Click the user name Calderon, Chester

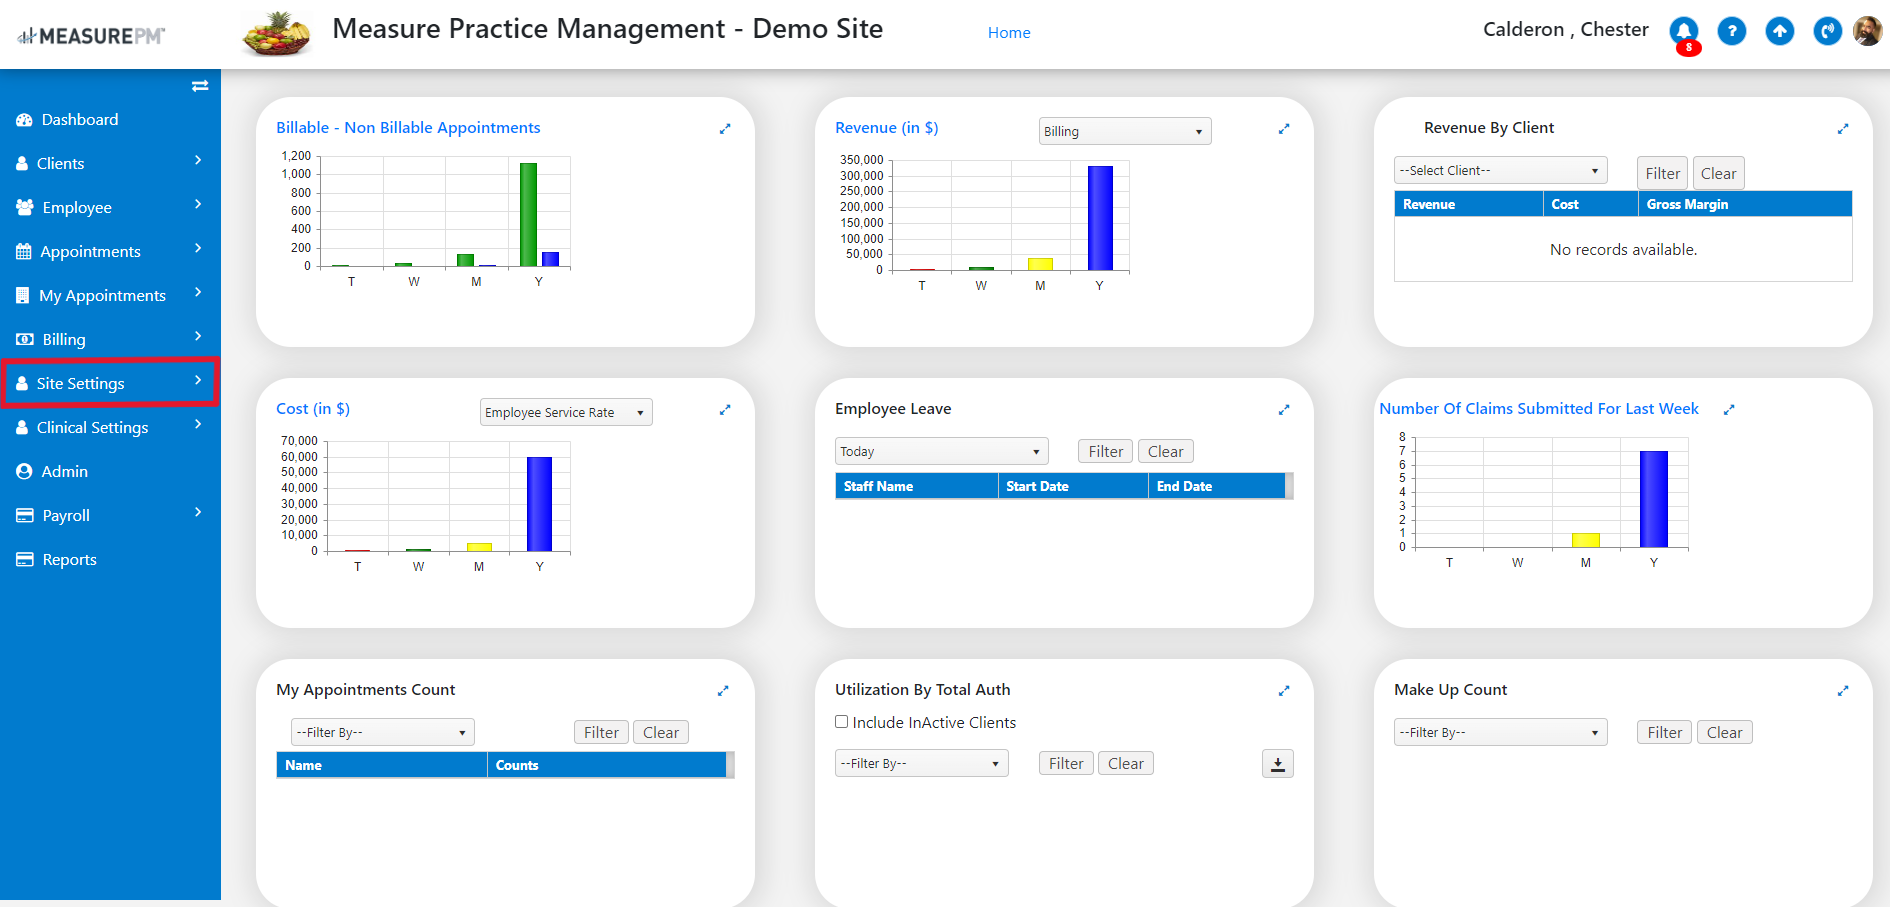pyautogui.click(x=1566, y=30)
